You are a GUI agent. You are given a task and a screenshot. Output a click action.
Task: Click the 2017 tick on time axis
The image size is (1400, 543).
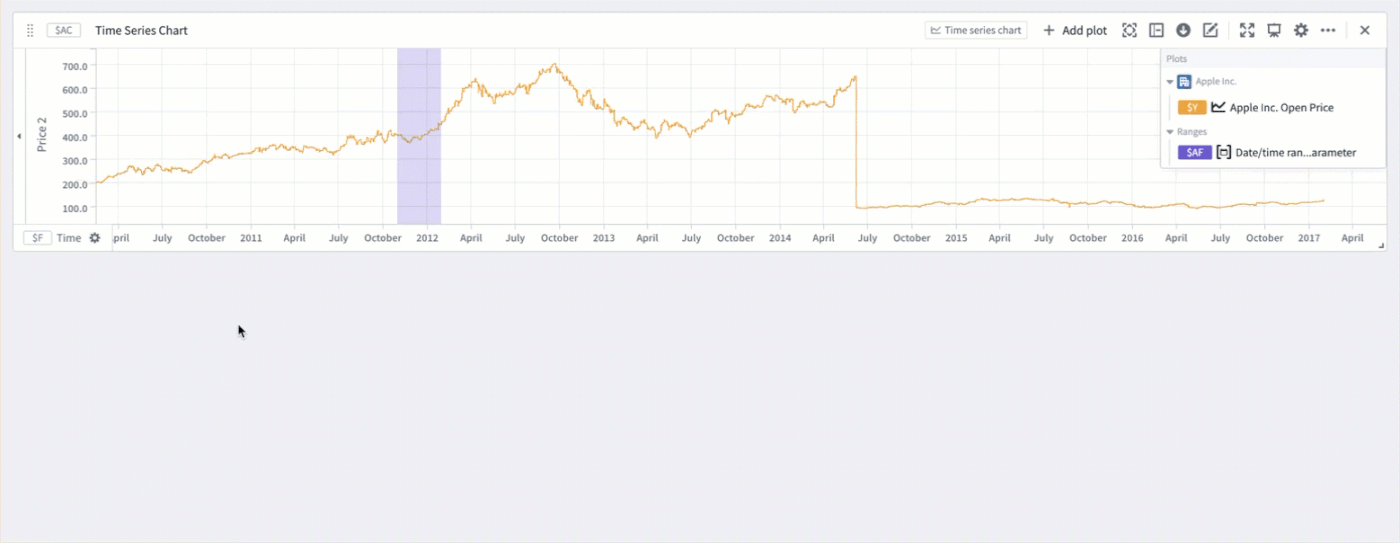[x=1308, y=238]
